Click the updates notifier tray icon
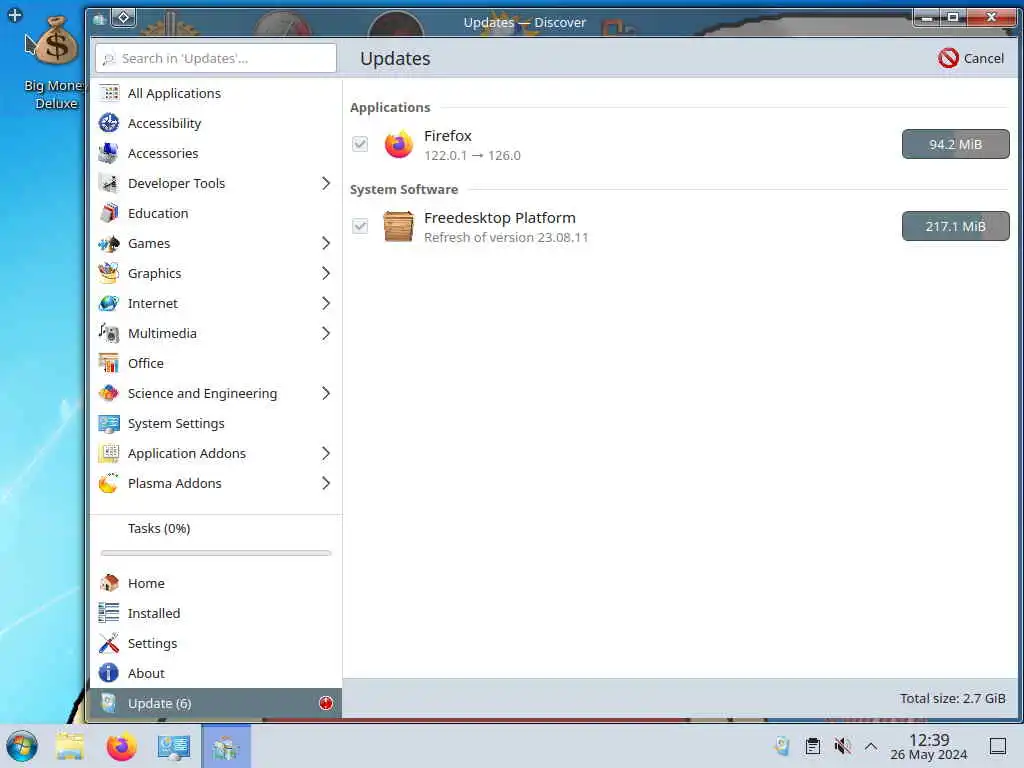1024x768 pixels. click(x=782, y=746)
